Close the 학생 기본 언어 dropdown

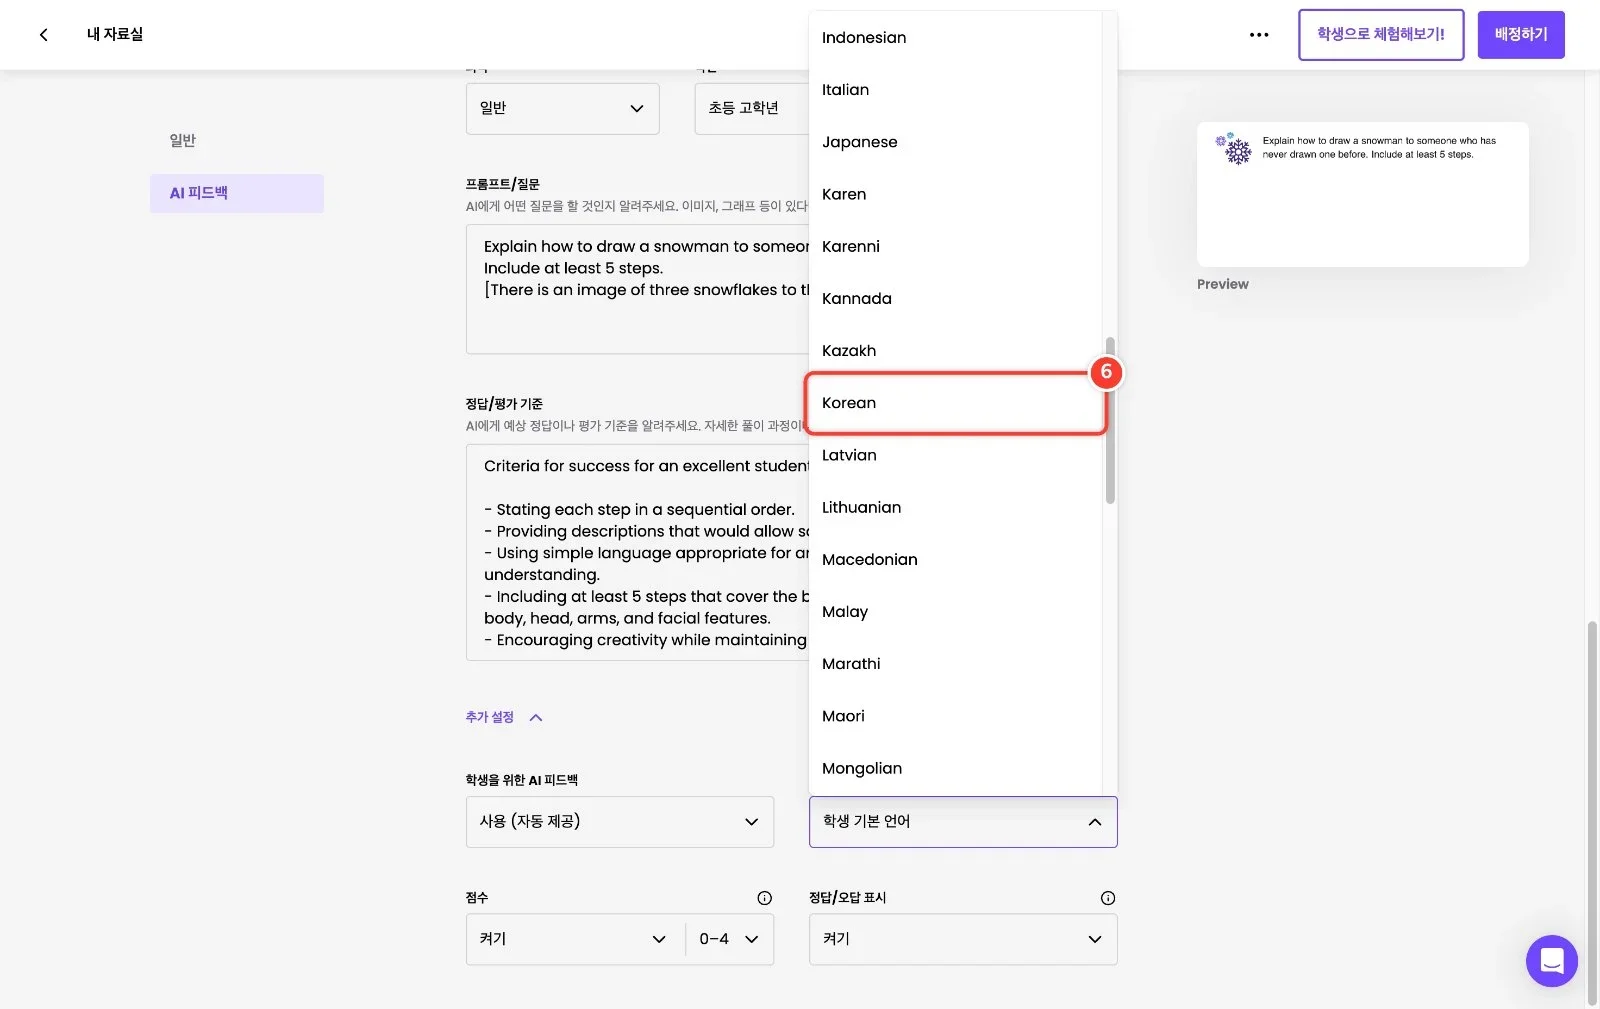(963, 822)
